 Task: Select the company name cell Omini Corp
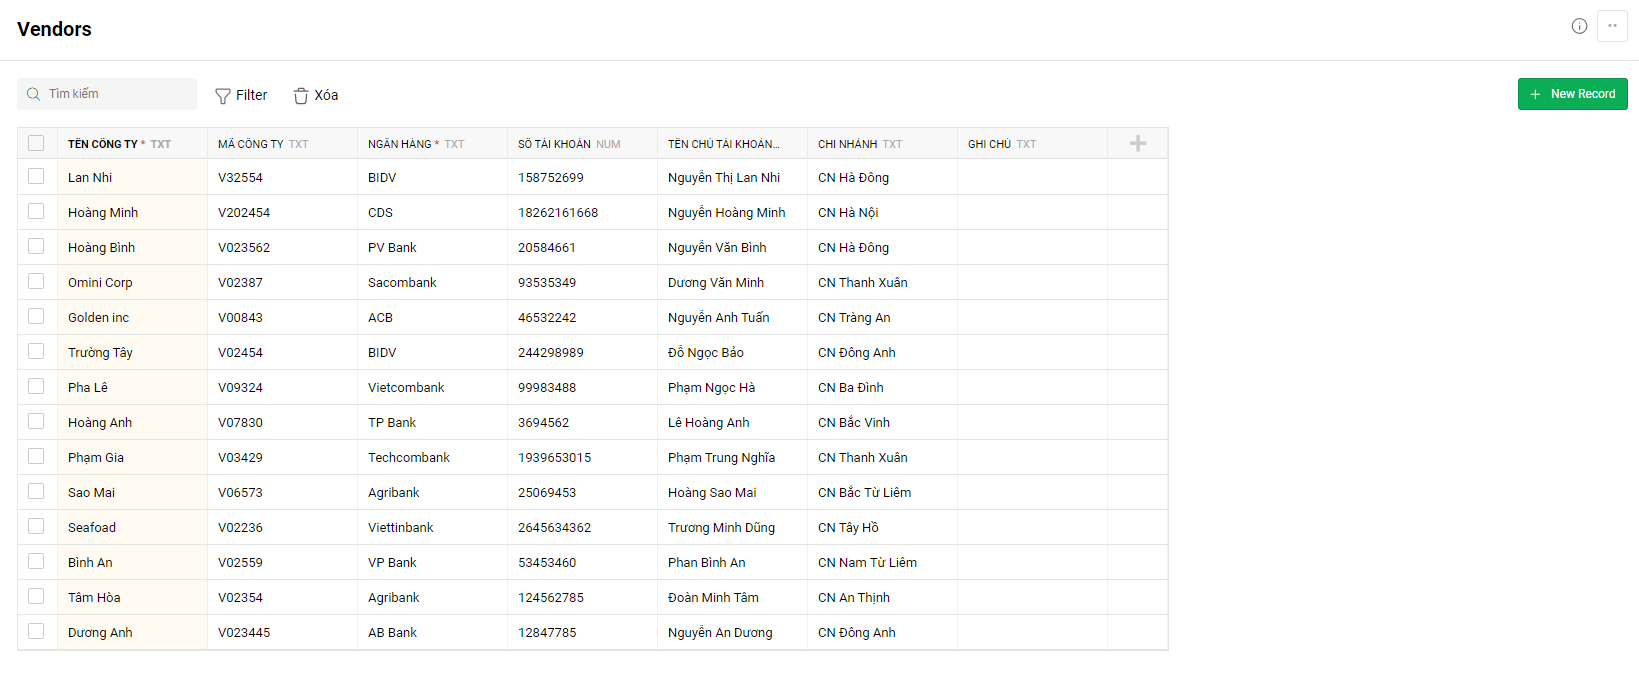point(132,282)
